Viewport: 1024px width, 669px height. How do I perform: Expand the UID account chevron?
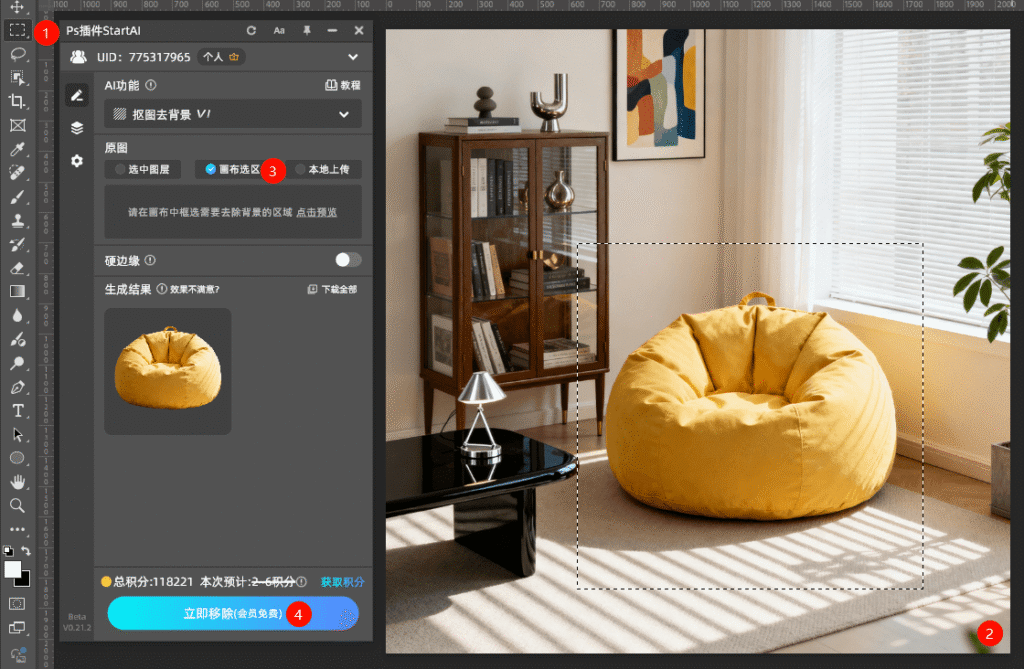[353, 58]
